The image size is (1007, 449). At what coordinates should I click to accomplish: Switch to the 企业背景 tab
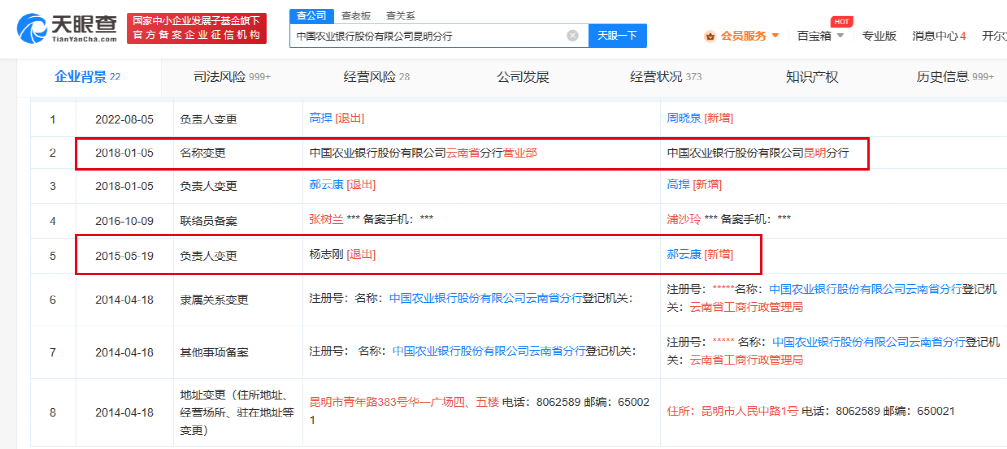(x=87, y=78)
